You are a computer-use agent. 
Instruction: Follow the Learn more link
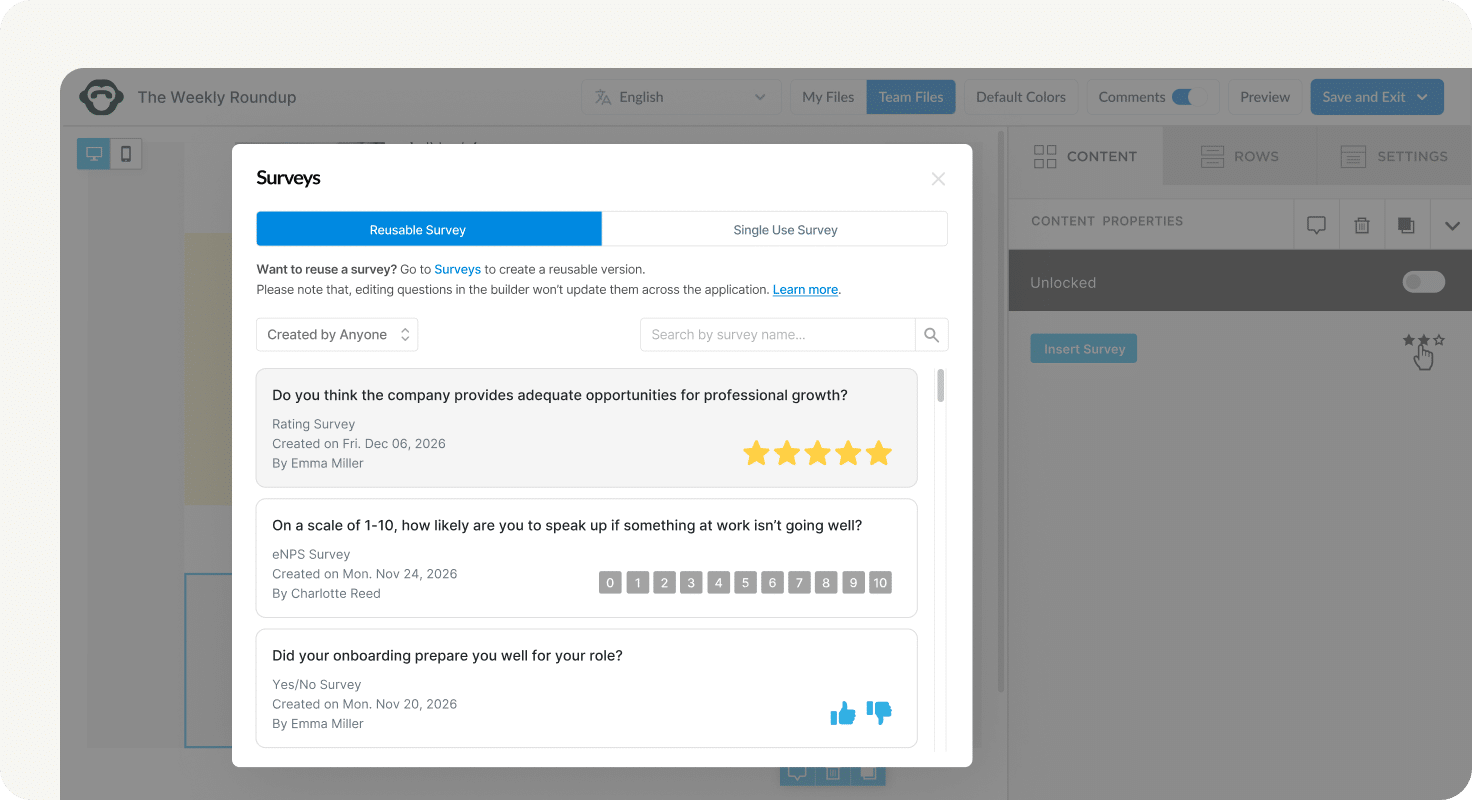[804, 289]
